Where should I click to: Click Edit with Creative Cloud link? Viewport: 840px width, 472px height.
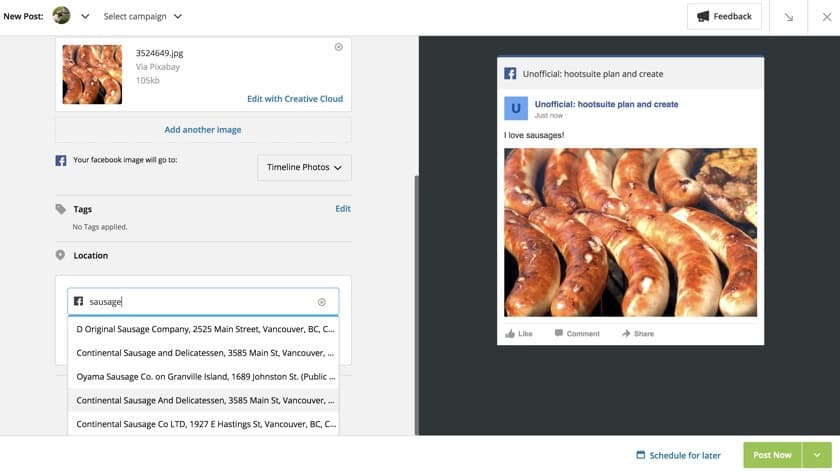coord(295,99)
